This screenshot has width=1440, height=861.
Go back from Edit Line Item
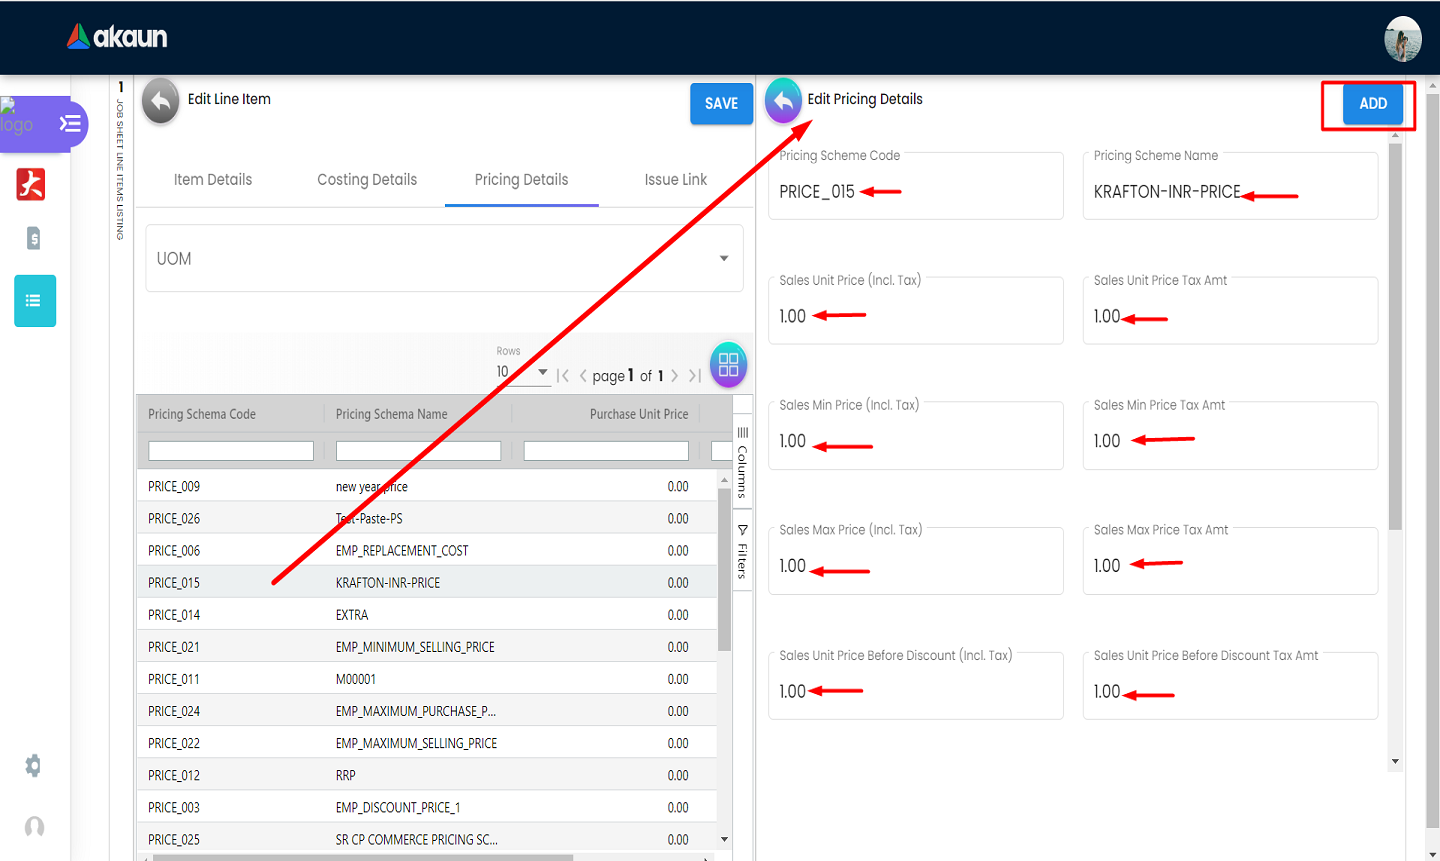click(x=160, y=101)
